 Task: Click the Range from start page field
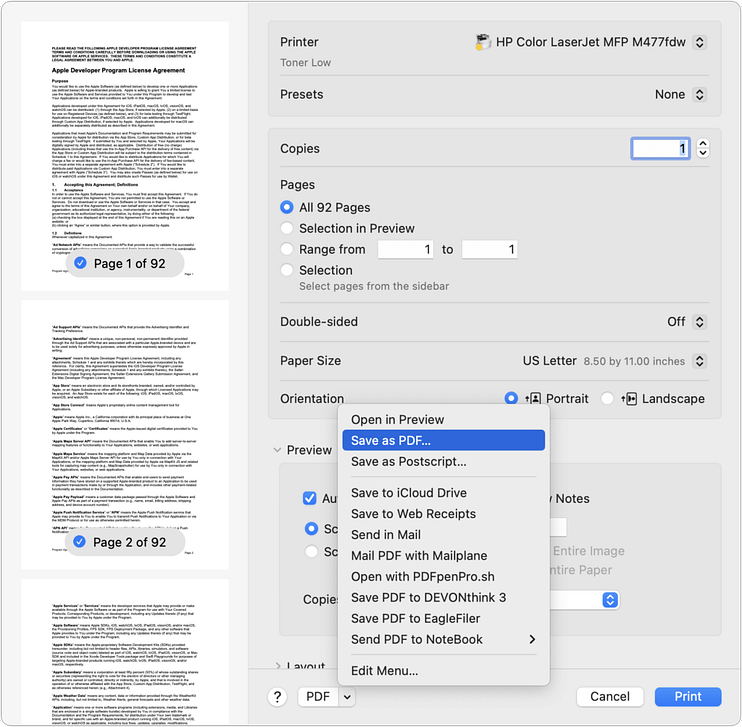406,249
